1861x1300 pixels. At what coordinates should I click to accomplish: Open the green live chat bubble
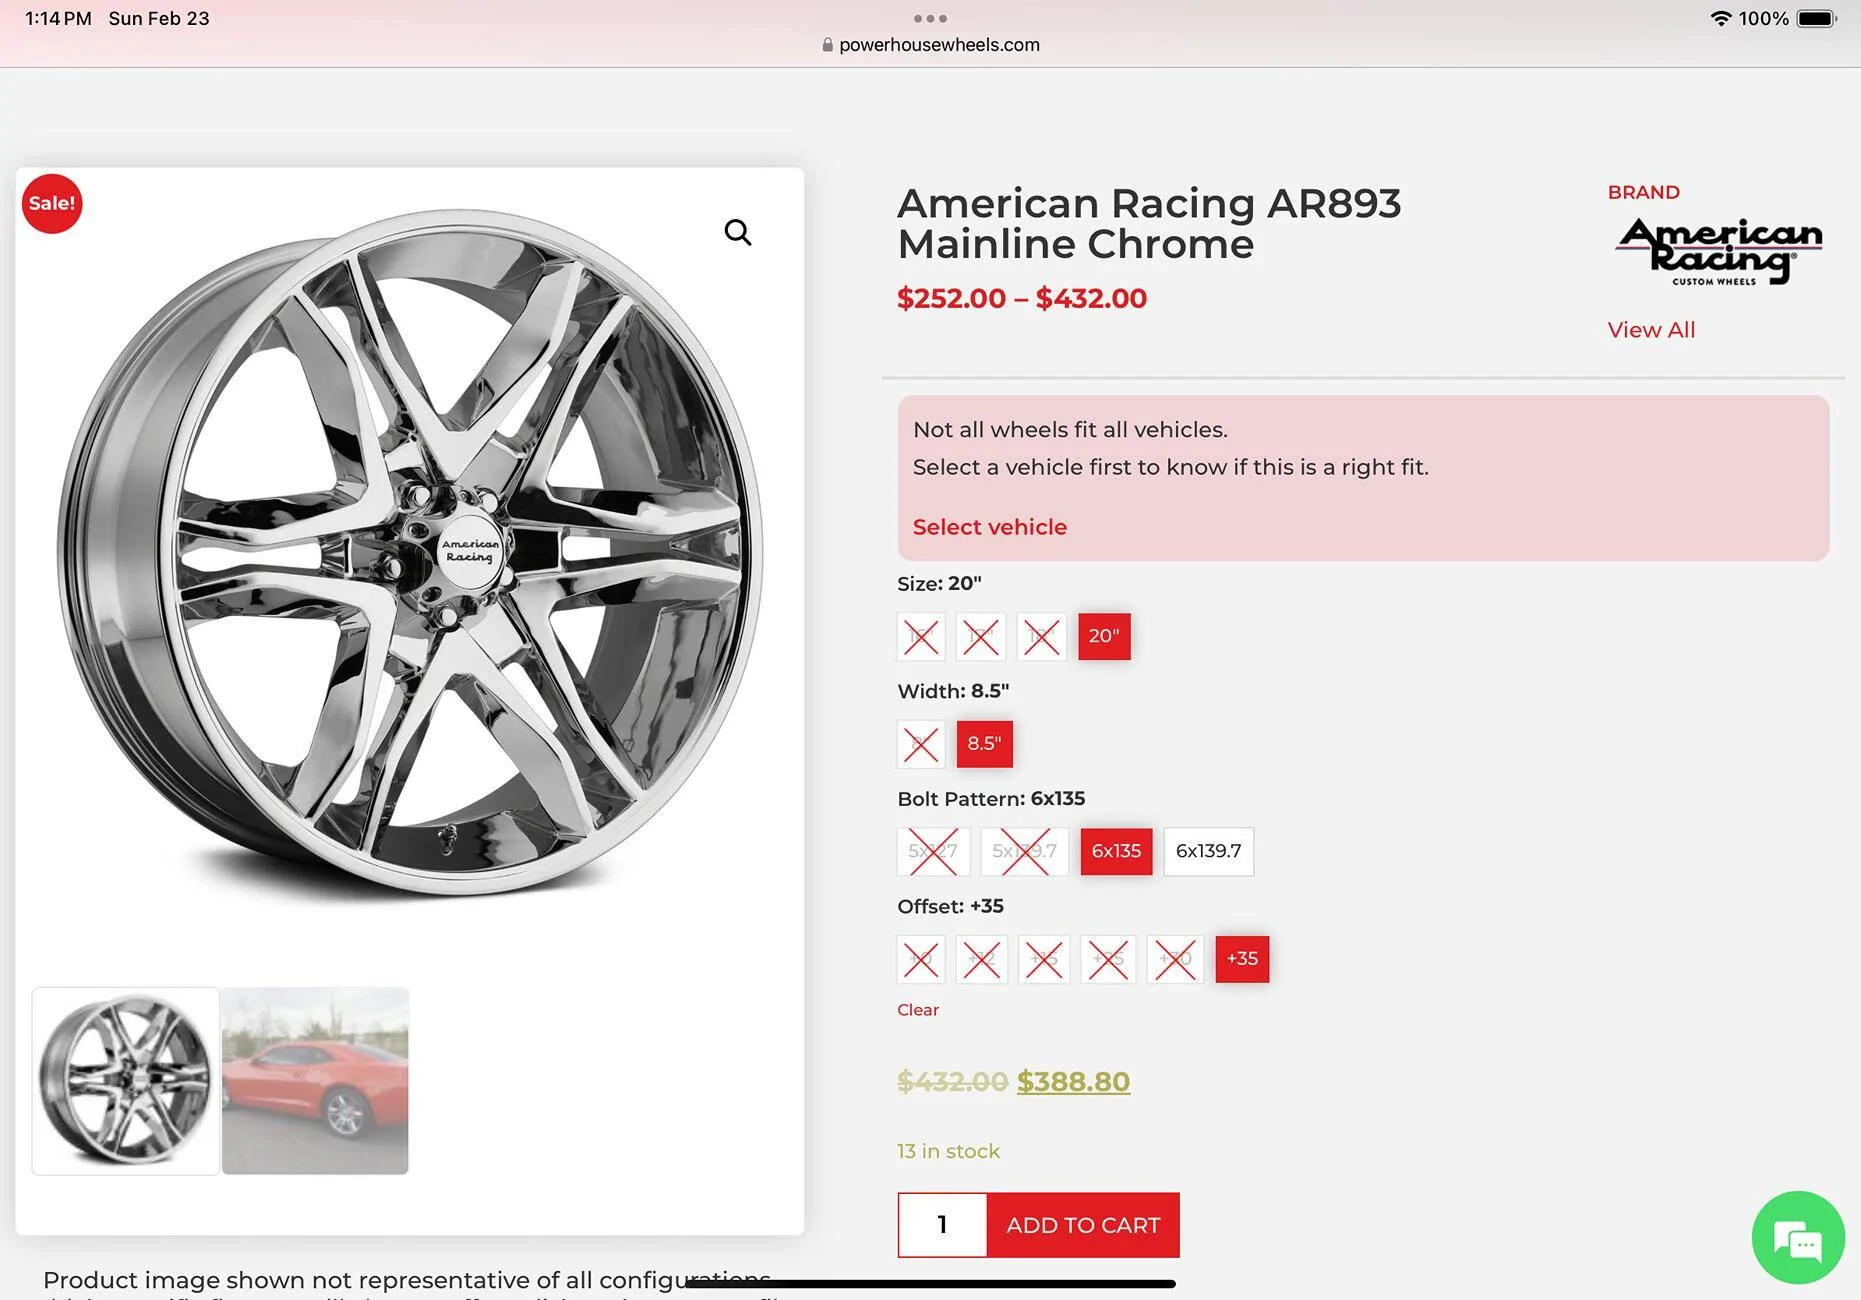(1798, 1238)
